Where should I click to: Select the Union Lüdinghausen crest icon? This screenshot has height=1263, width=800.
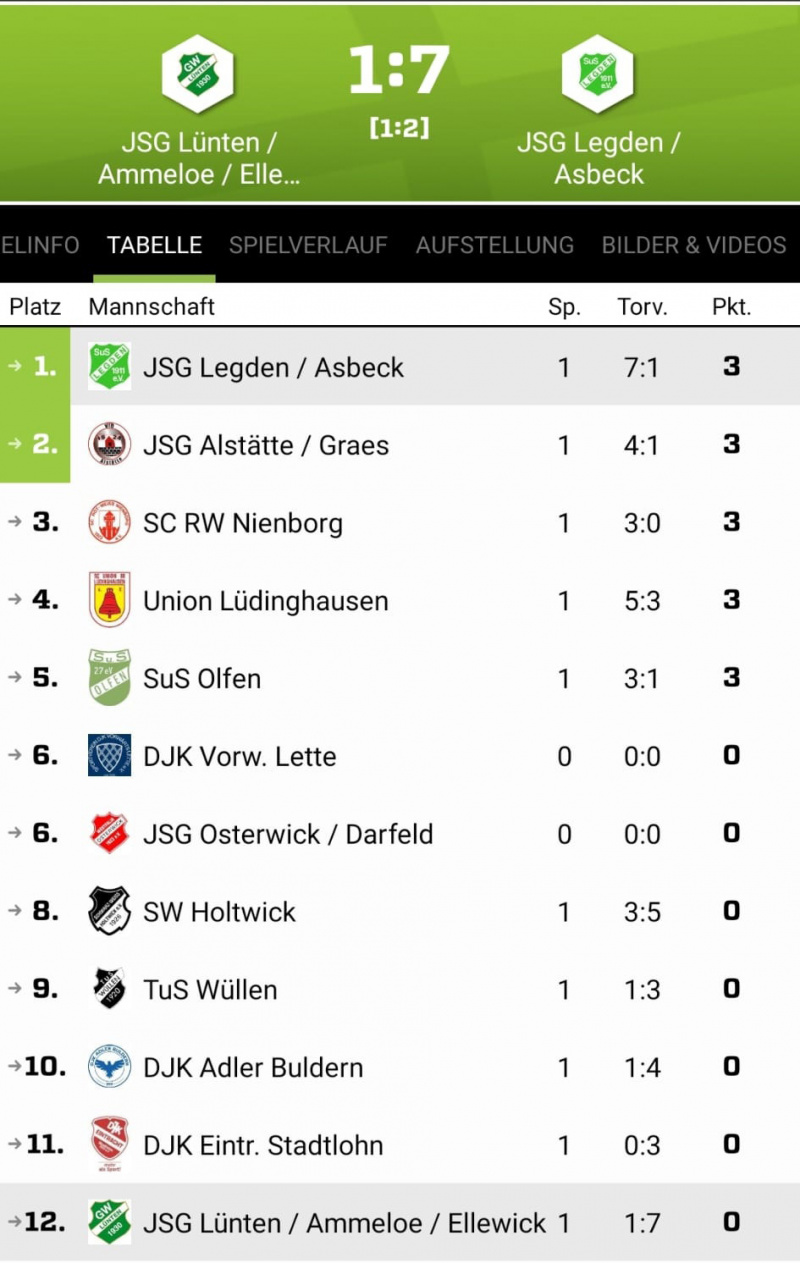(109, 600)
